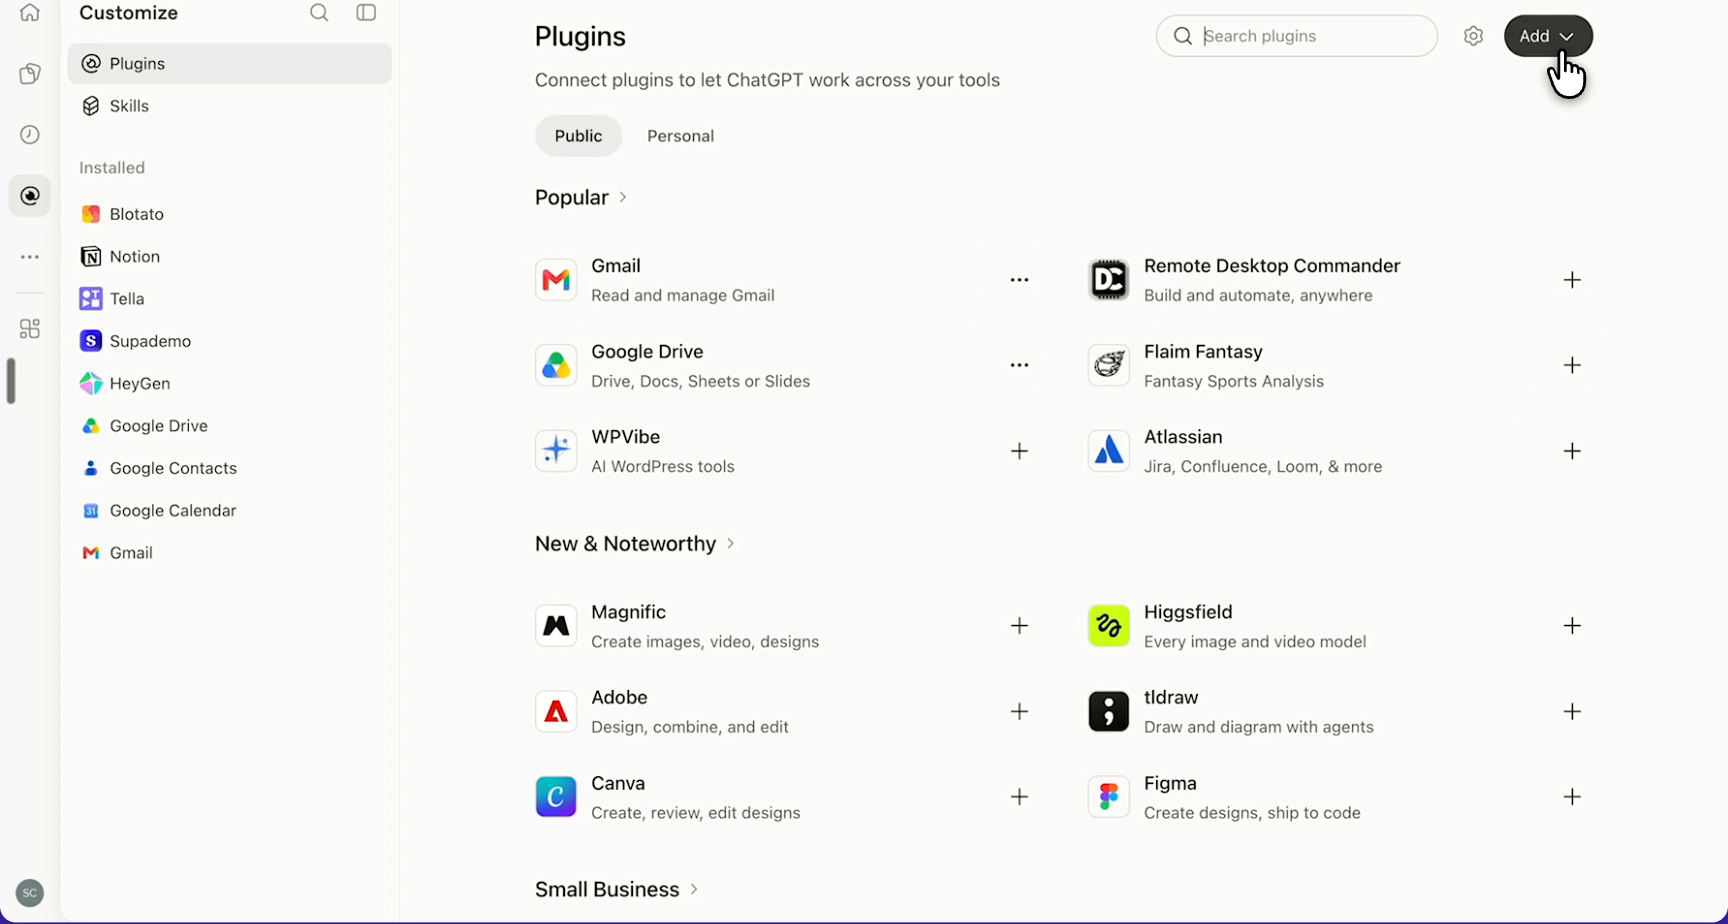
Task: Open the Add dropdown button
Action: click(1548, 36)
